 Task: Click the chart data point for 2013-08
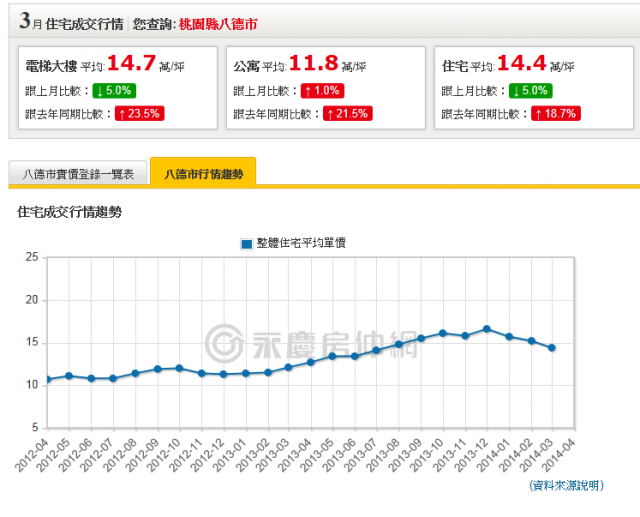click(399, 344)
